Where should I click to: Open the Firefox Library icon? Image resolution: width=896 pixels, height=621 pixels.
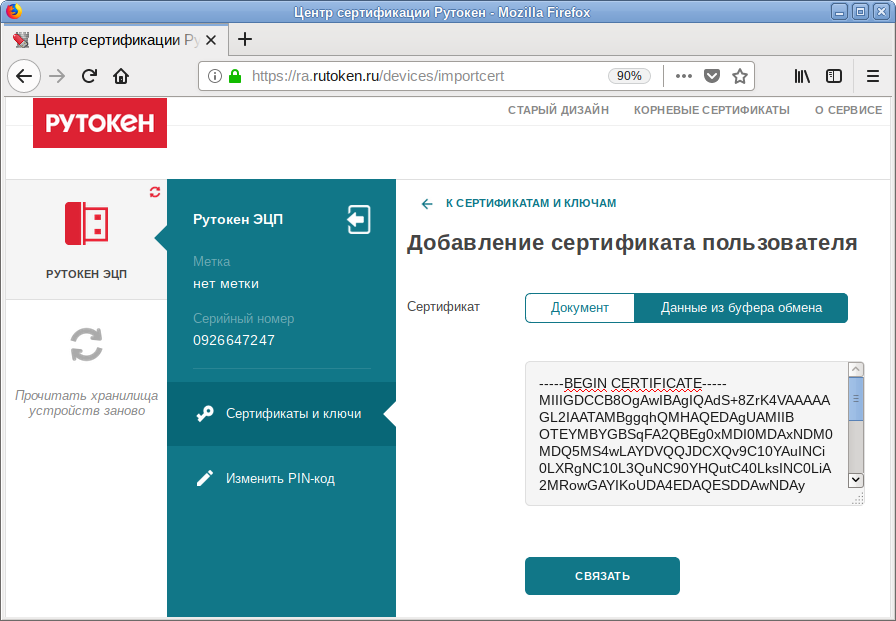point(802,76)
